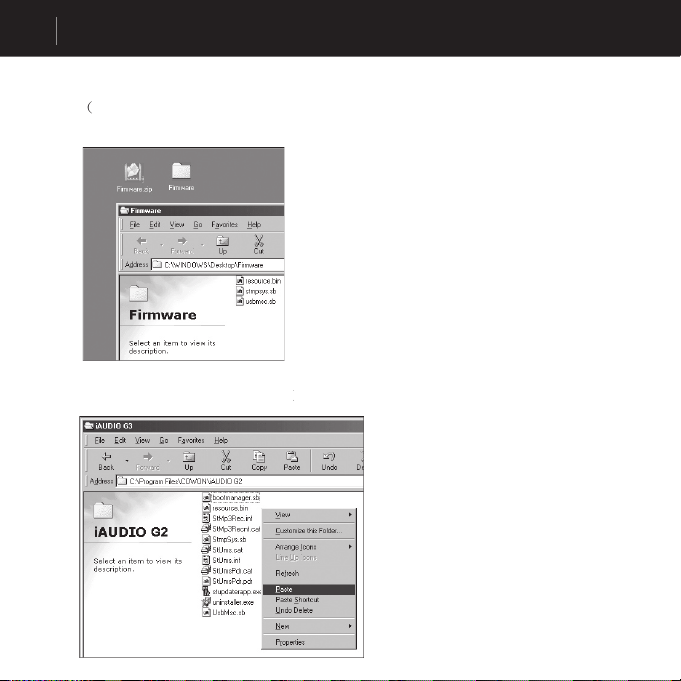681x681 pixels.
Task: Select StUms.cat file
Action: (222, 550)
